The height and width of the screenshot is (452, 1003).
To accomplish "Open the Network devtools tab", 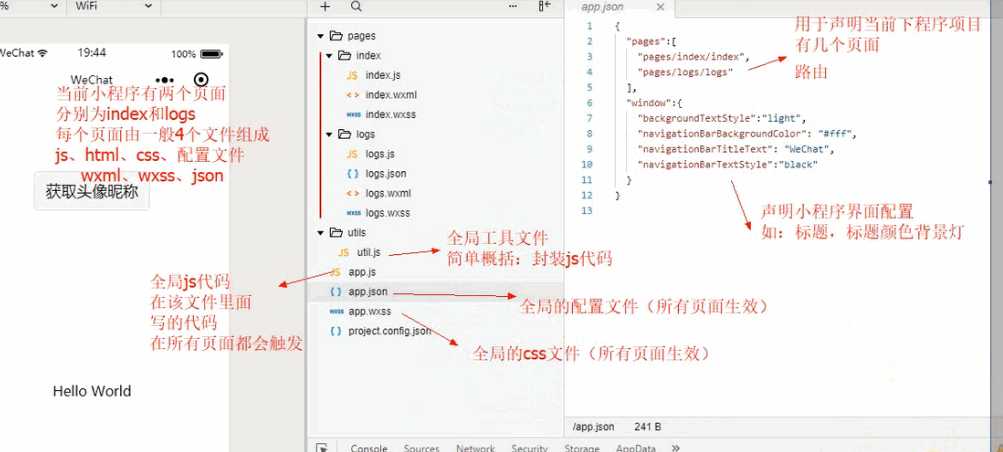I will (475, 448).
